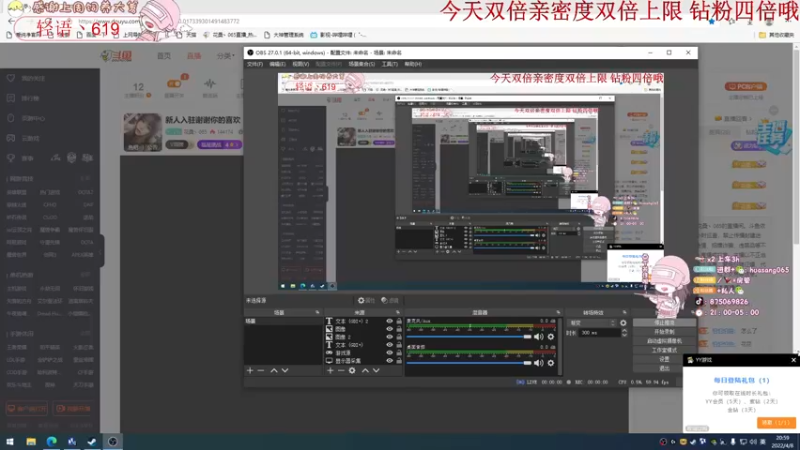Viewport: 800px width, 450px height.
Task: Claim gift with orange 领取 button in YY popup
Action: [x=776, y=423]
